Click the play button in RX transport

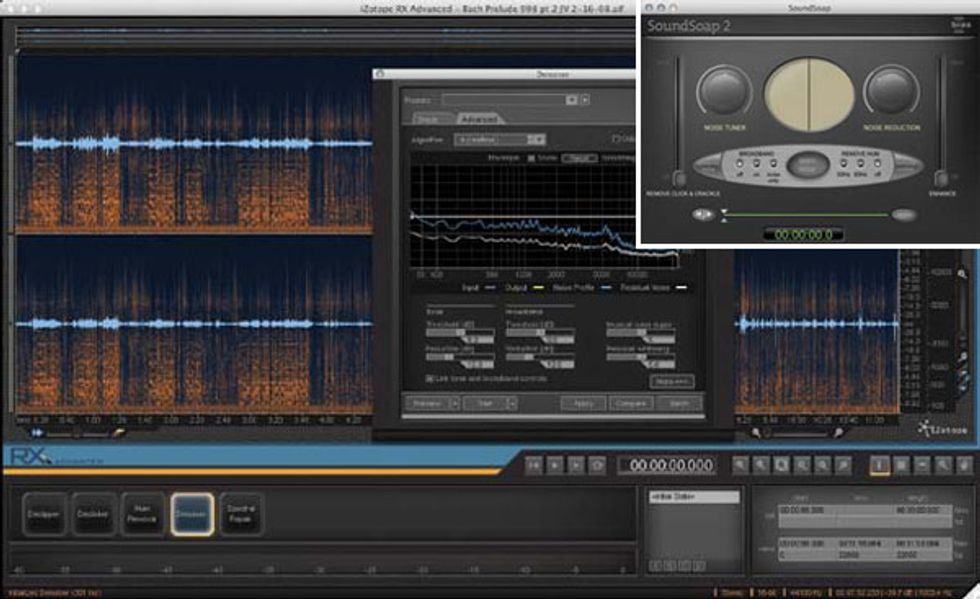555,465
